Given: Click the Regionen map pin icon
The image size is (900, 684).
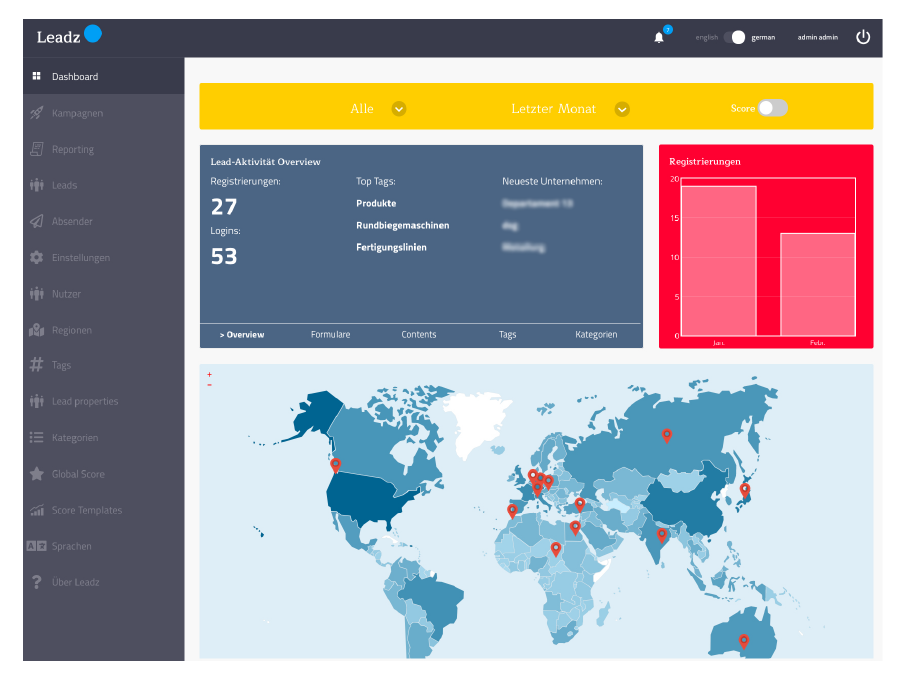Looking at the screenshot, I should coord(37,330).
